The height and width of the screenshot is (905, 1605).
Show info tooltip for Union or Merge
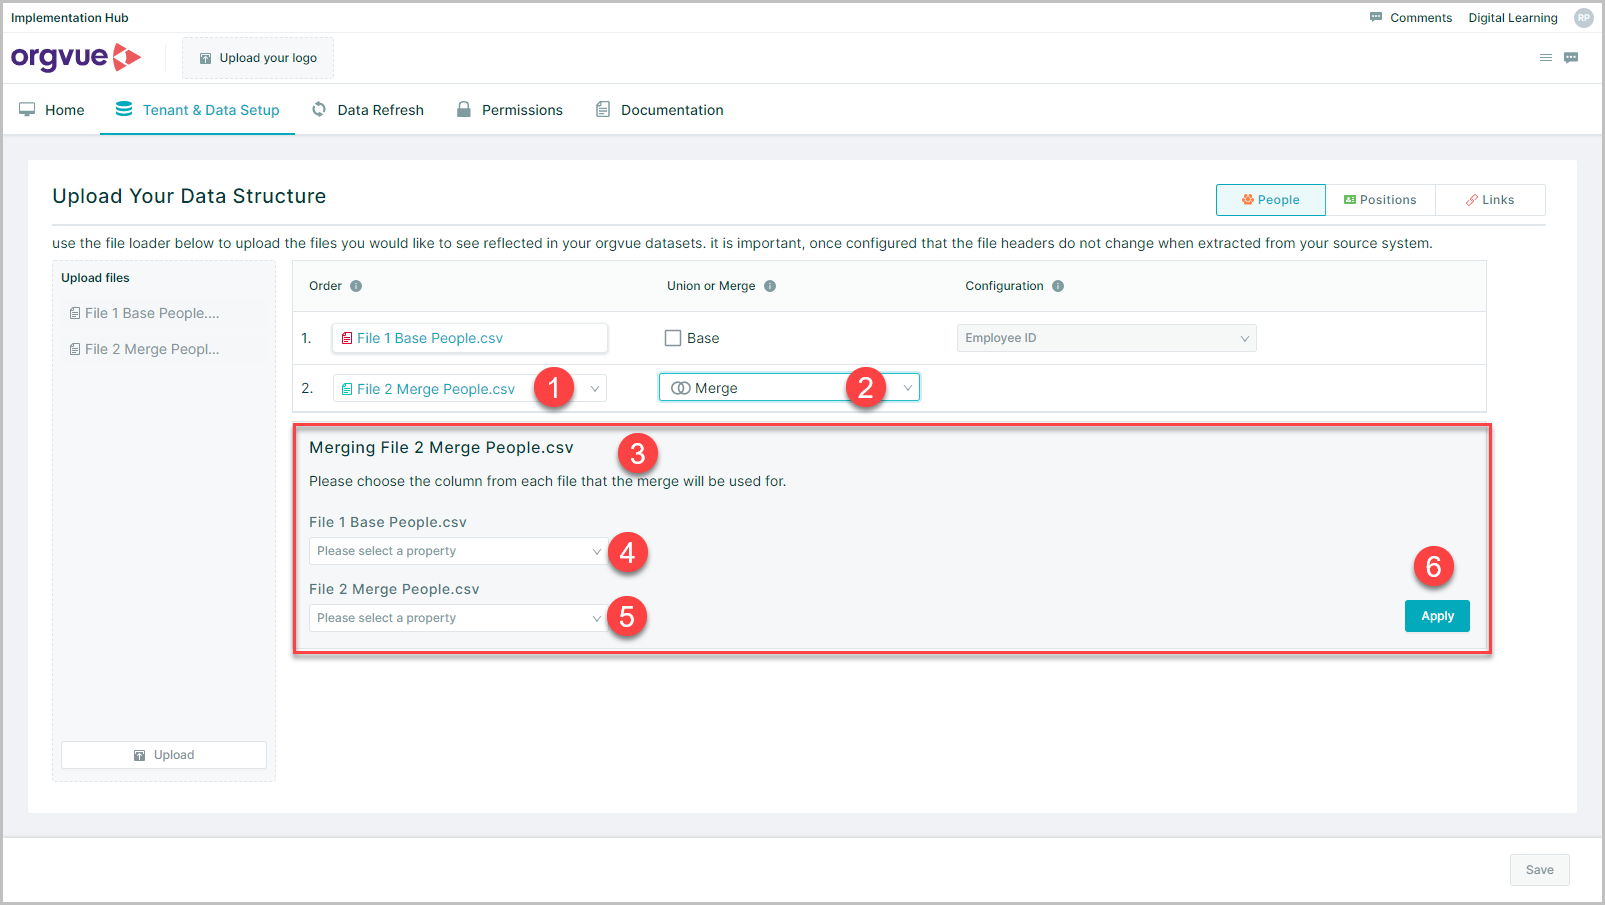click(x=770, y=286)
